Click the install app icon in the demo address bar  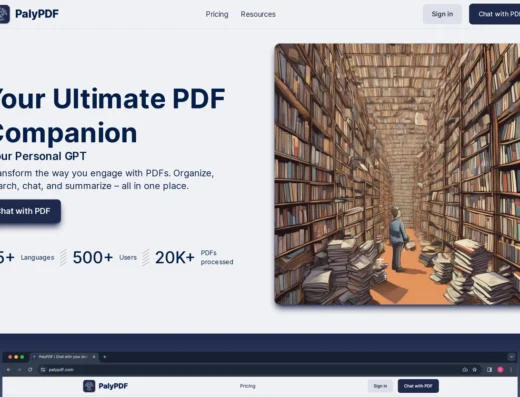pyautogui.click(x=465, y=370)
